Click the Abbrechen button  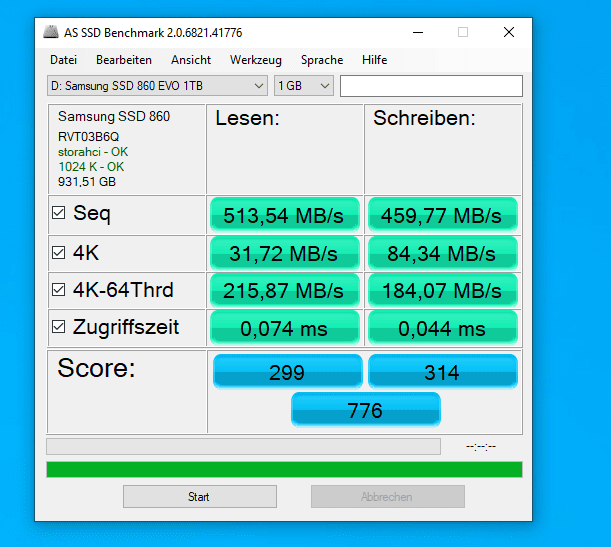pos(388,496)
